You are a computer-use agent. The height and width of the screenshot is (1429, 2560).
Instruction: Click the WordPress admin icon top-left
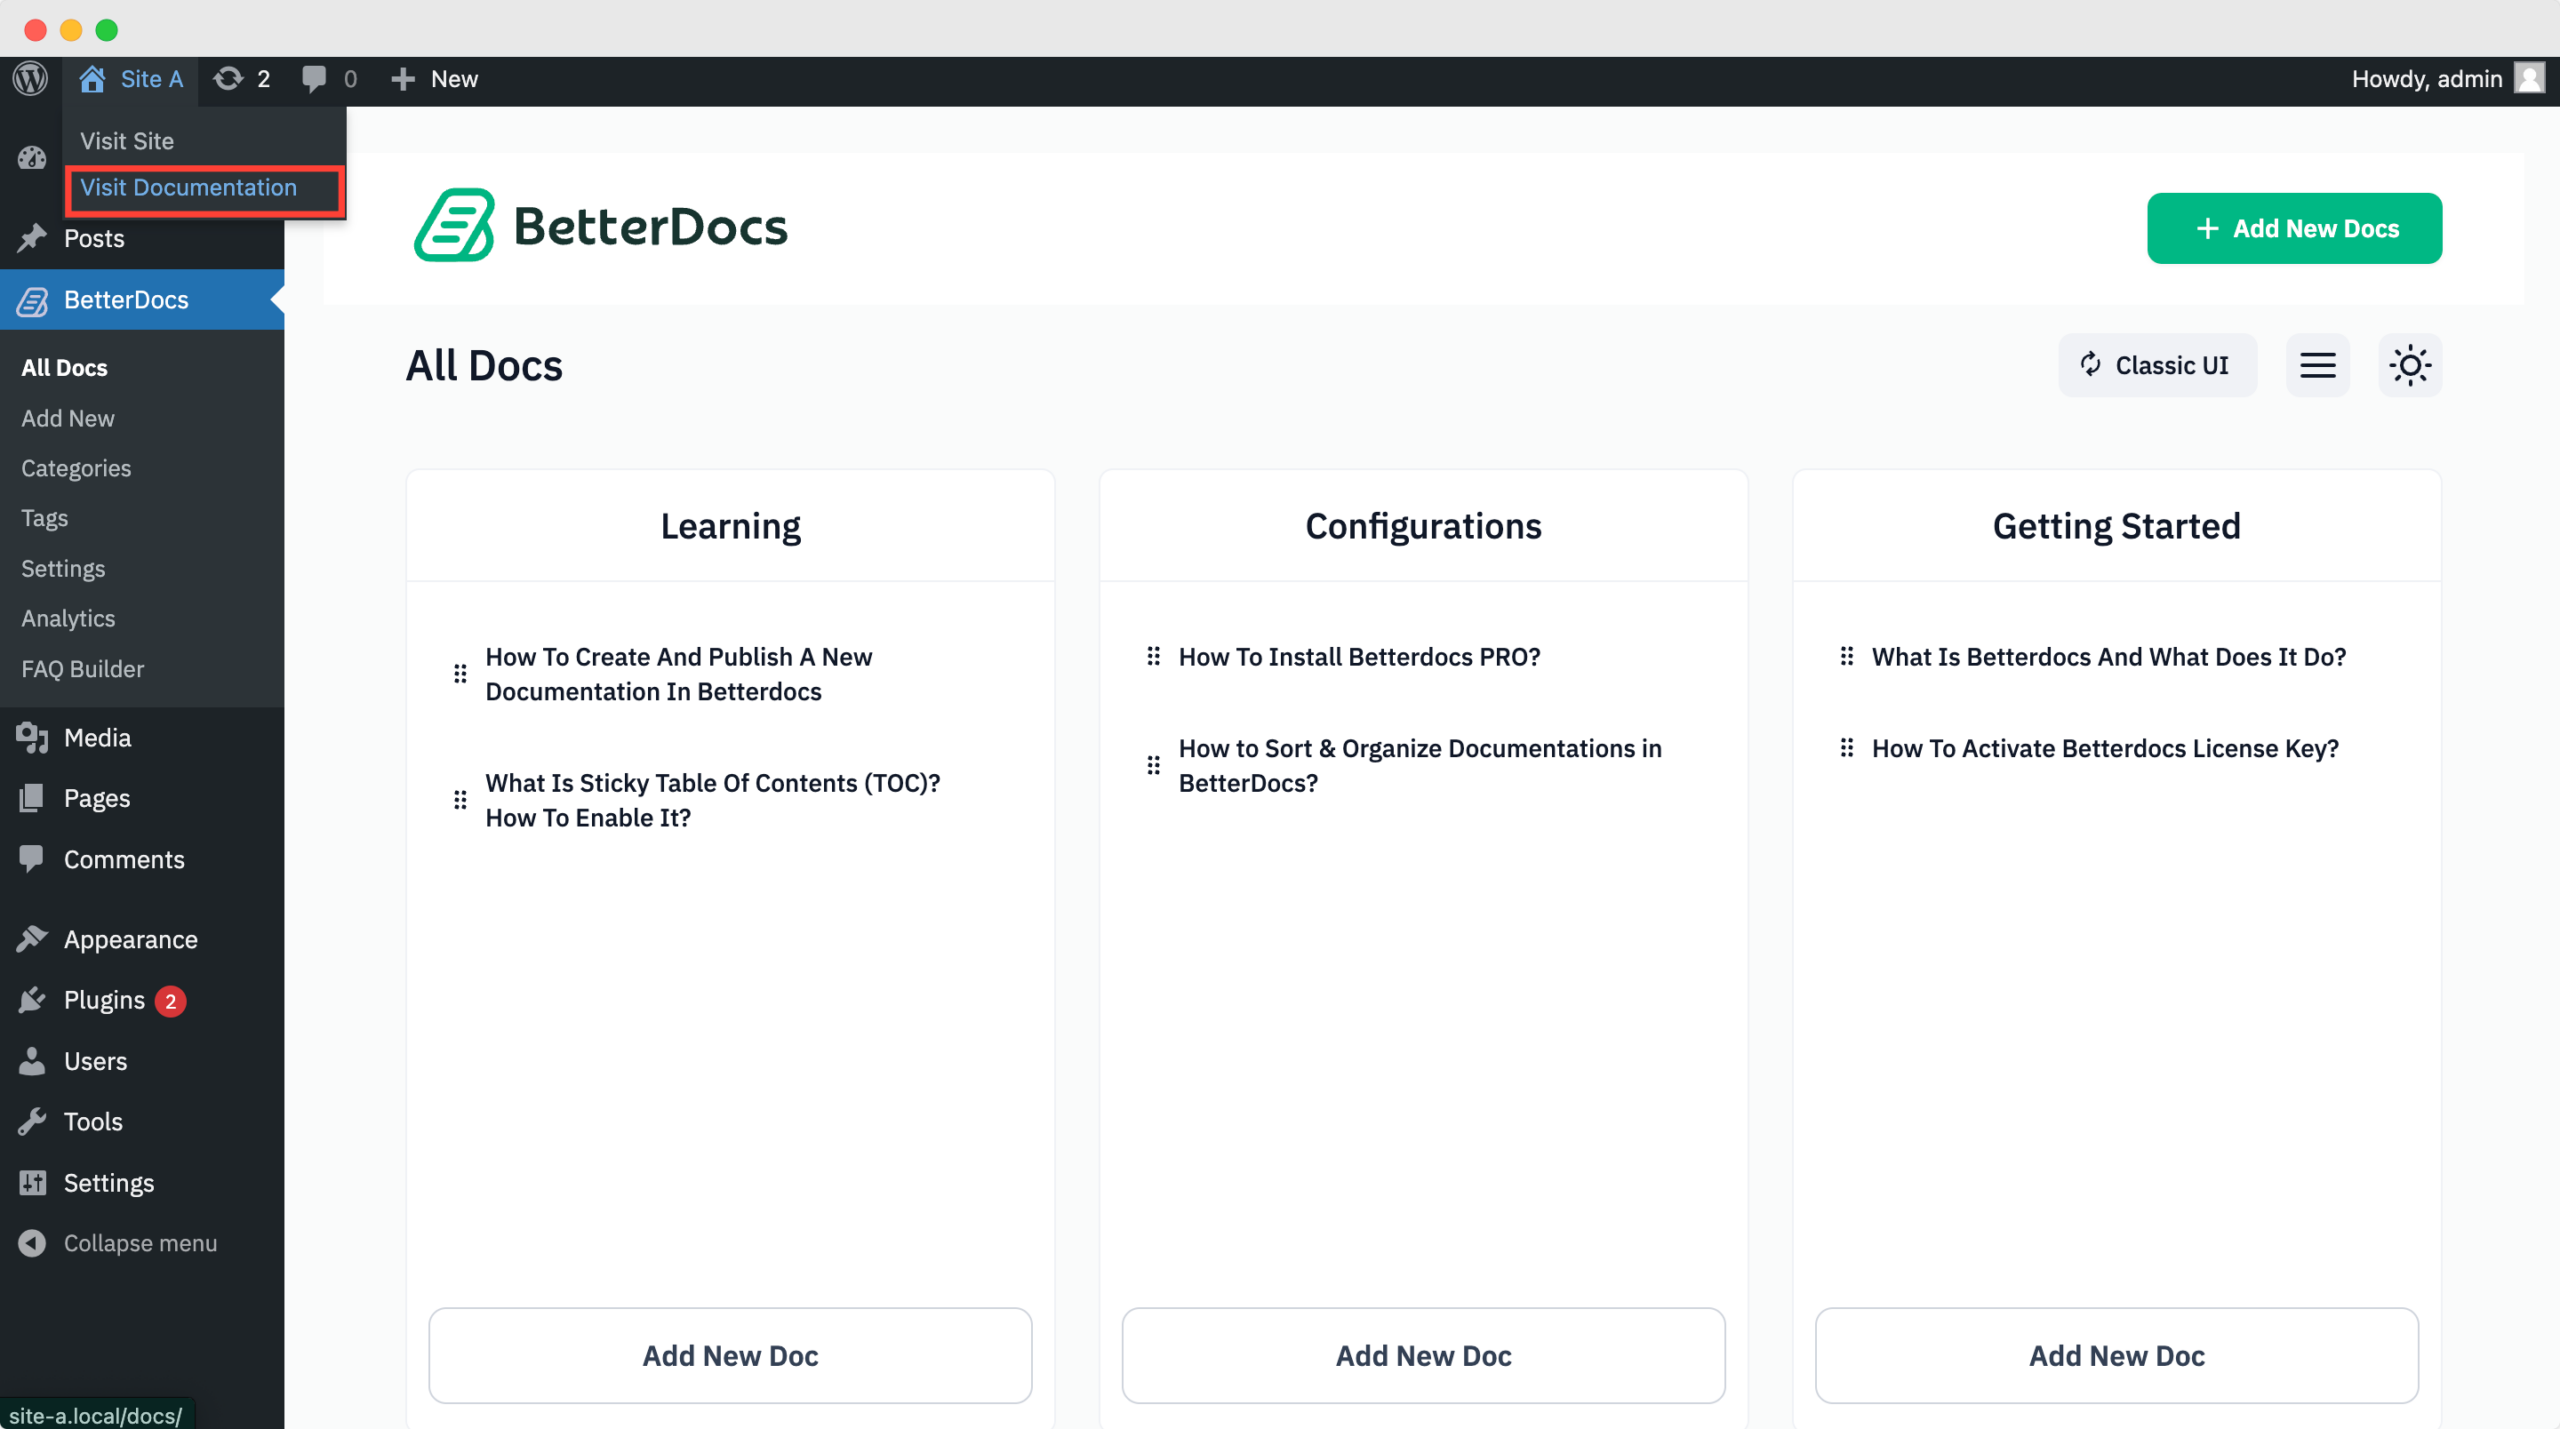30,79
